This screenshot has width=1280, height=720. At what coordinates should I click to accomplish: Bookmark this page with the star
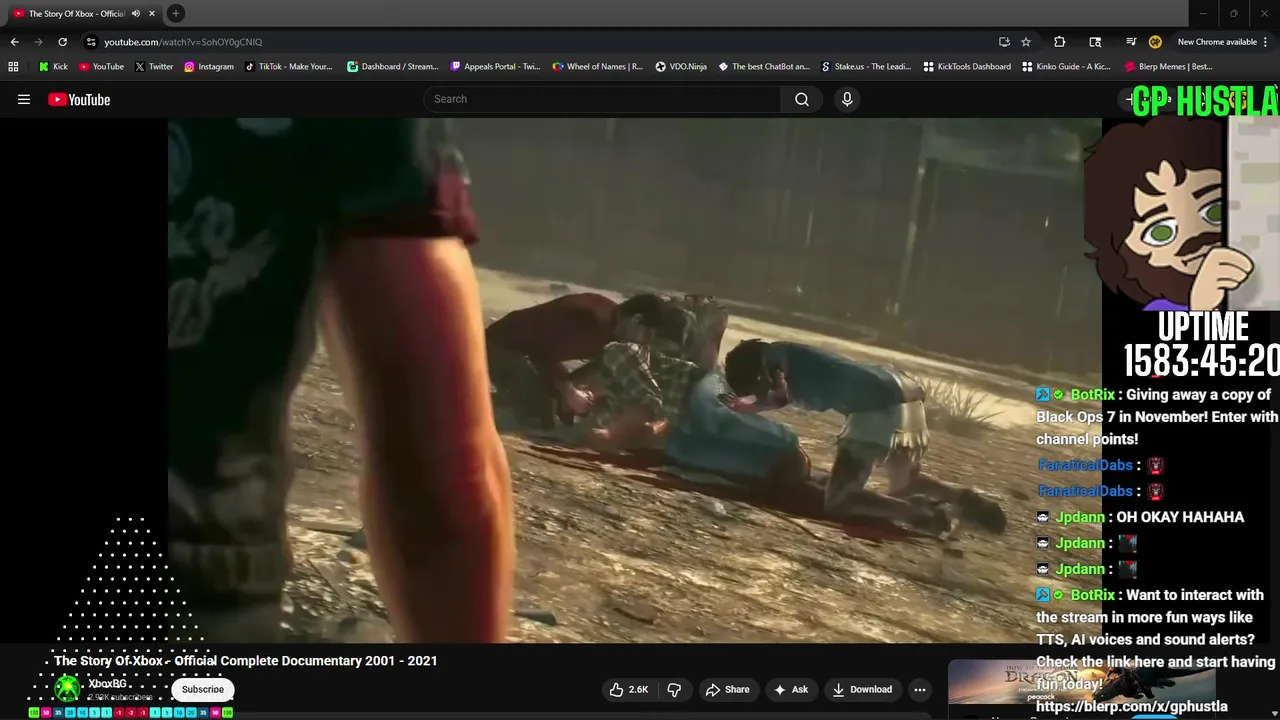1026,42
